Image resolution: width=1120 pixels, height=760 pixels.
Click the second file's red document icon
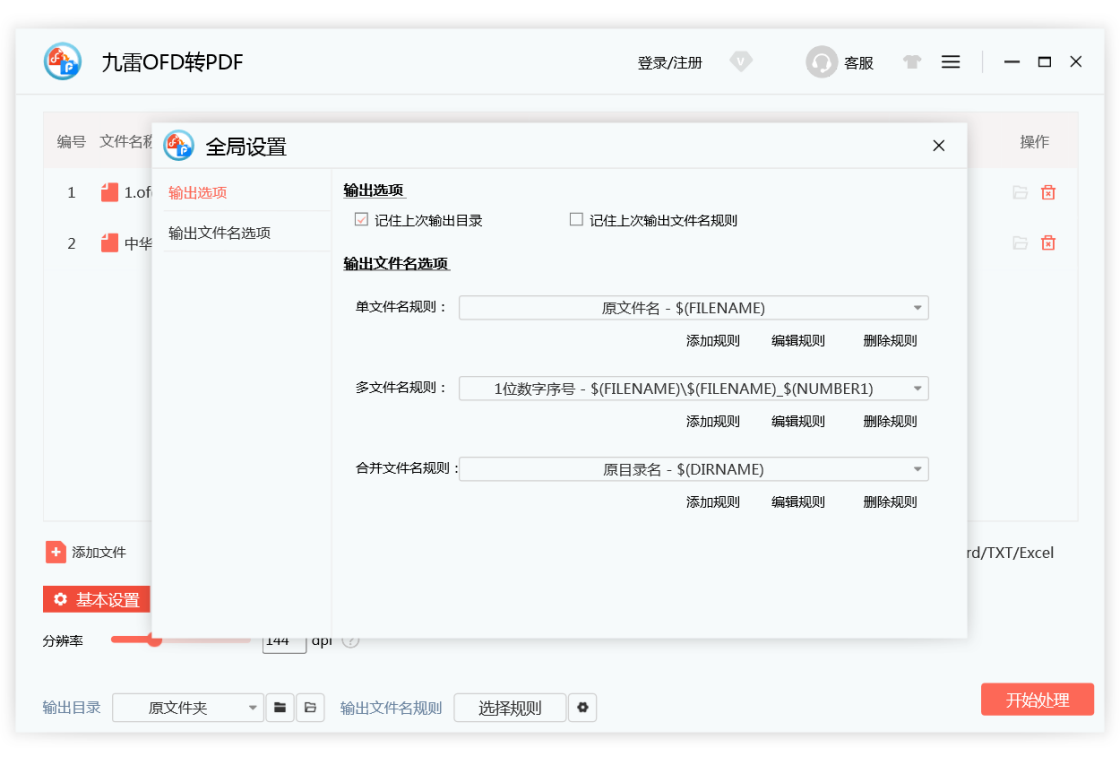109,243
